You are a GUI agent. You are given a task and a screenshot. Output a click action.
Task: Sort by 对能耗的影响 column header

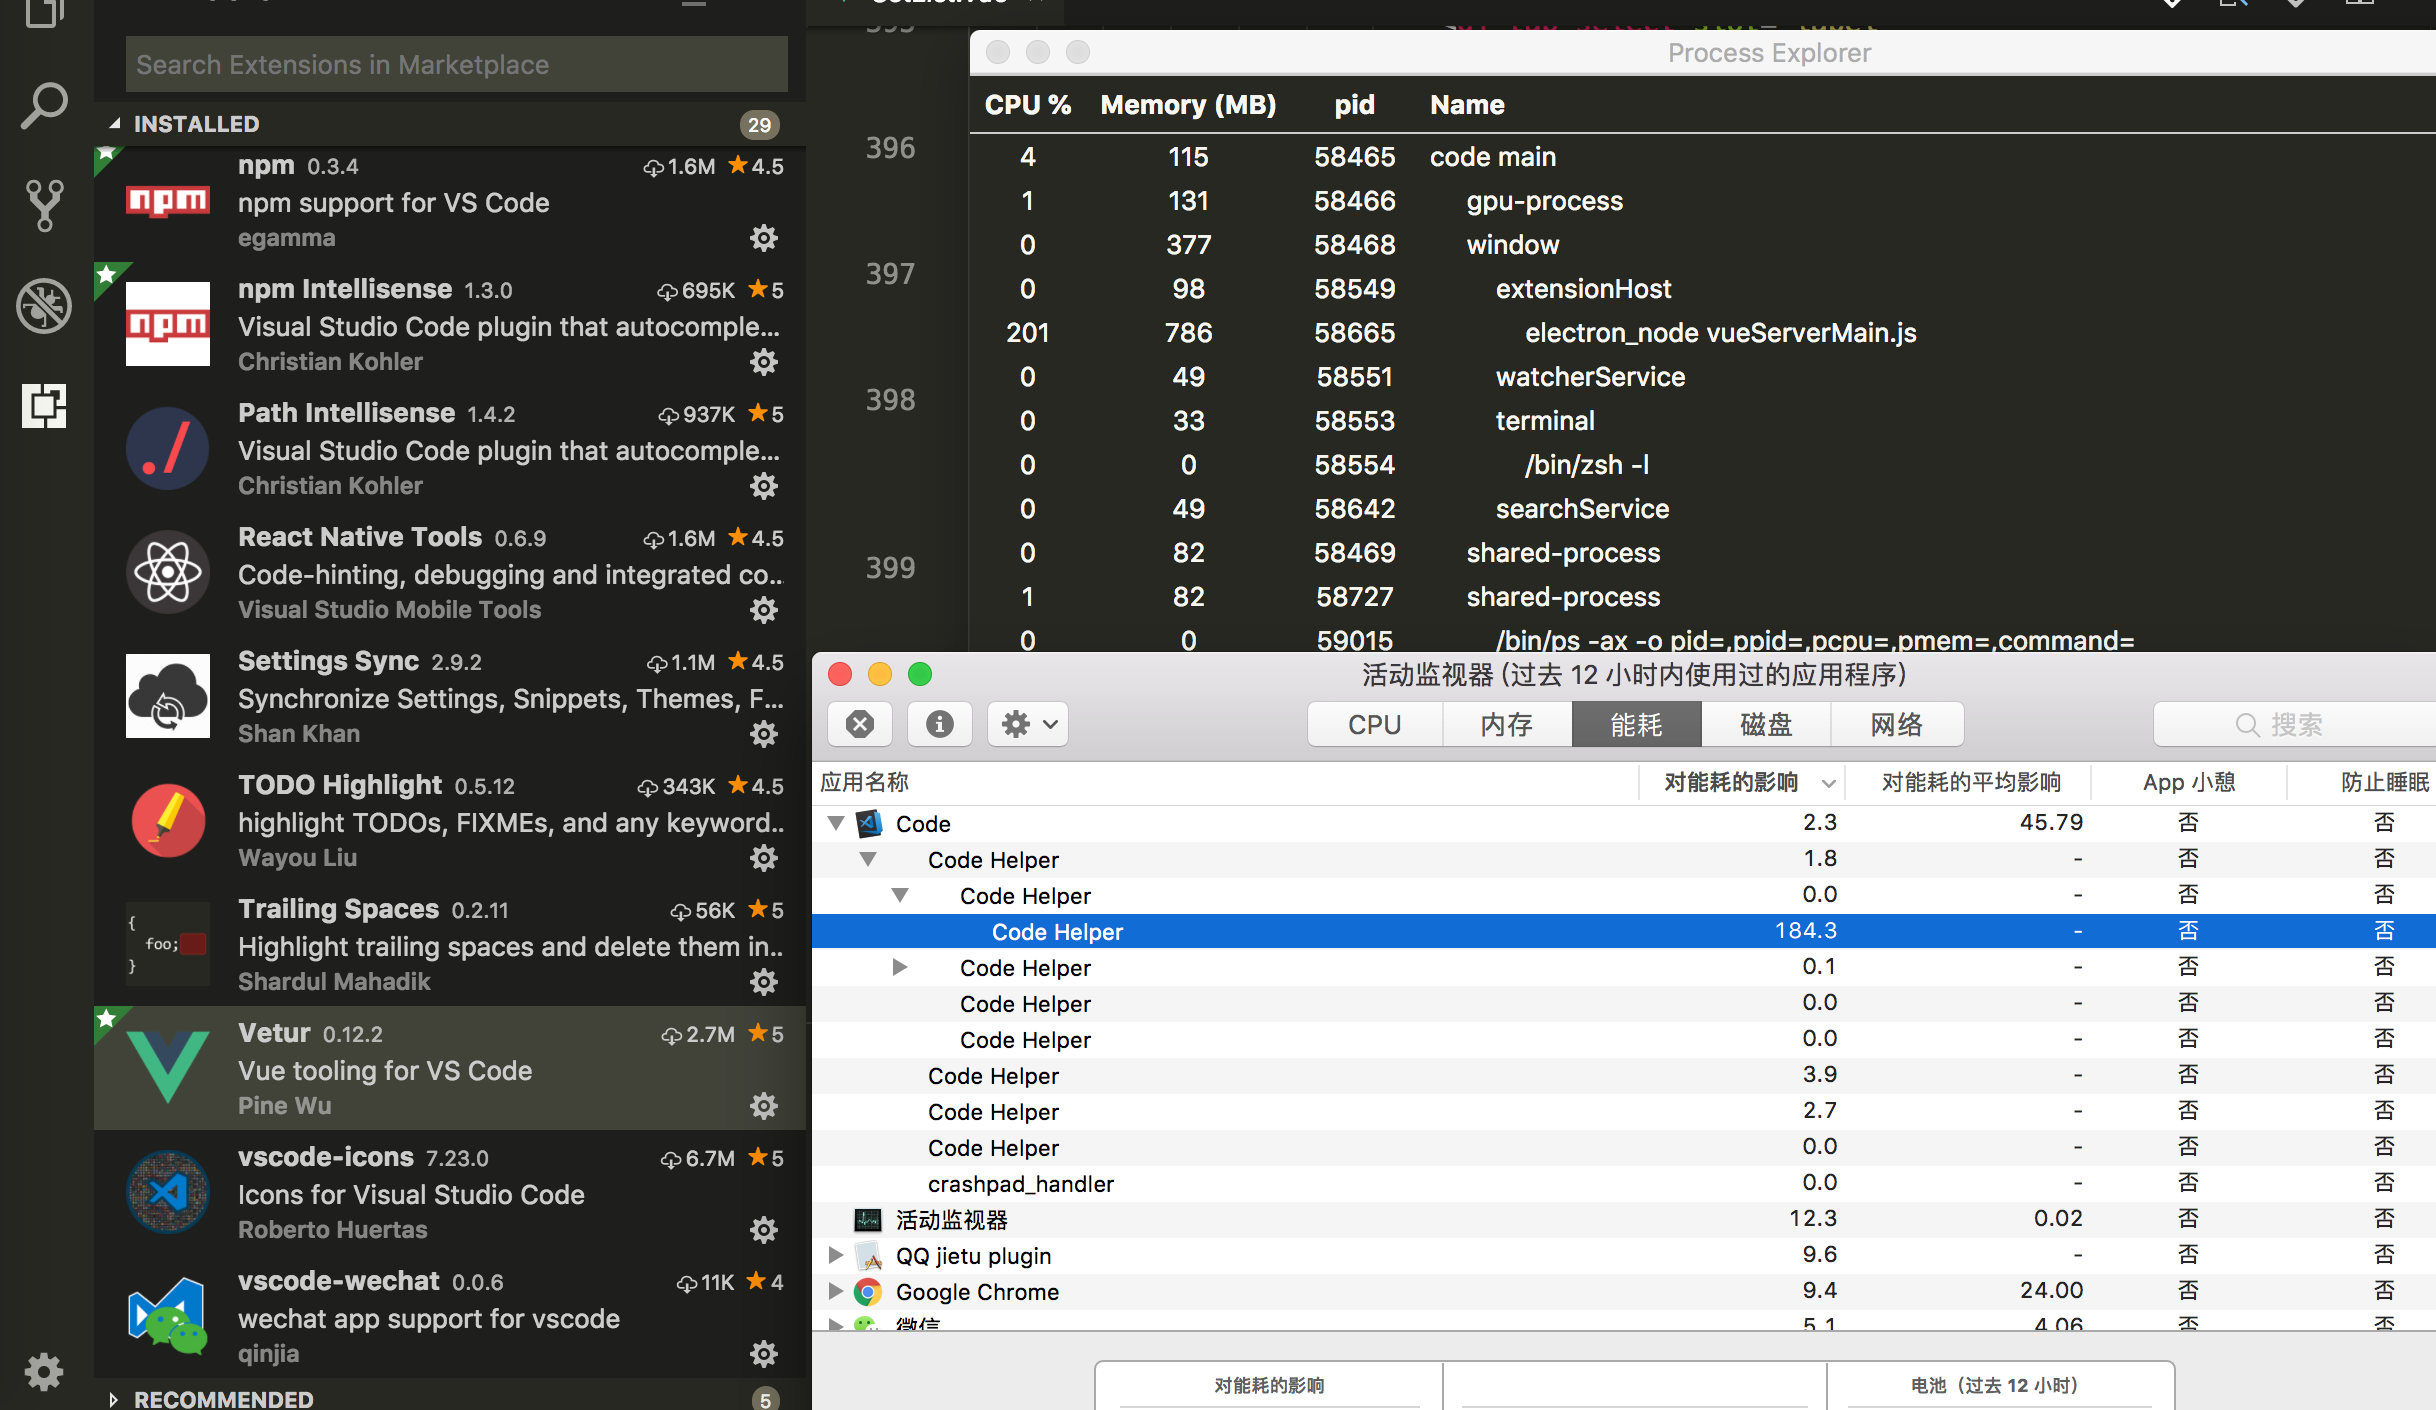click(x=1732, y=782)
